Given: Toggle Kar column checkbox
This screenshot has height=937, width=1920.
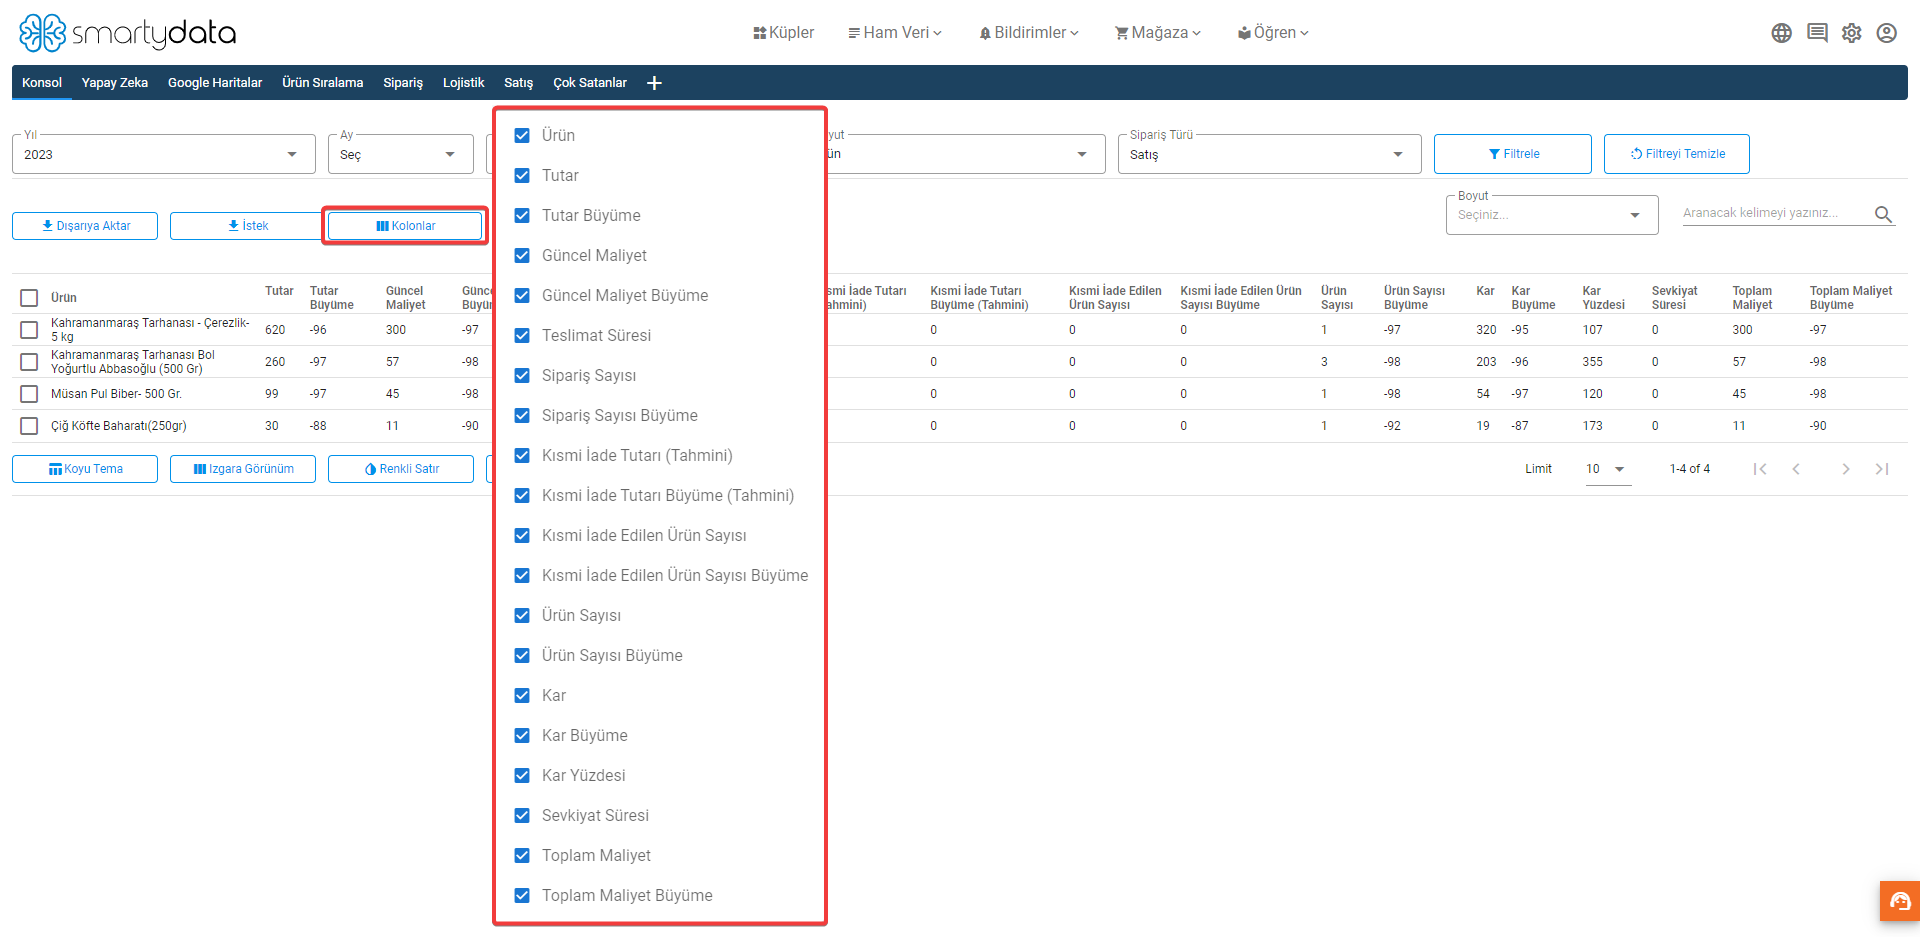Looking at the screenshot, I should click(x=522, y=695).
